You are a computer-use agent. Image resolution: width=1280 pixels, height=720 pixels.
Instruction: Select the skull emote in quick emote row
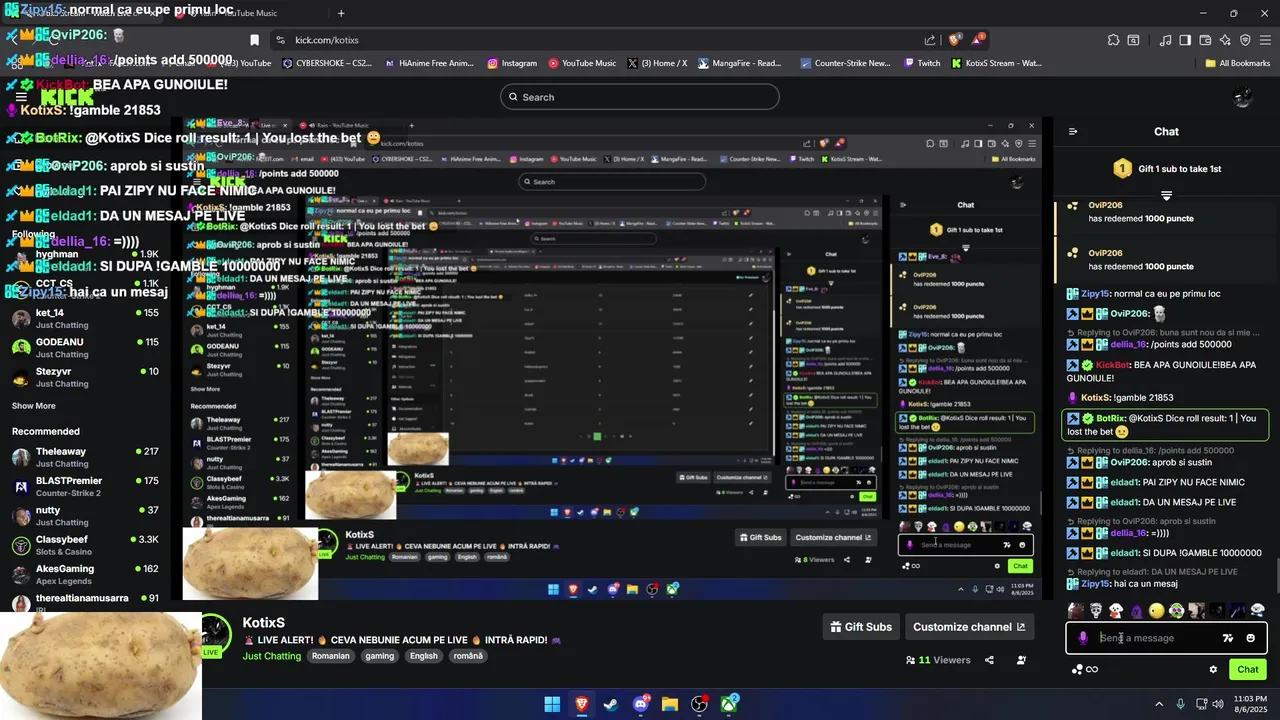(1096, 610)
